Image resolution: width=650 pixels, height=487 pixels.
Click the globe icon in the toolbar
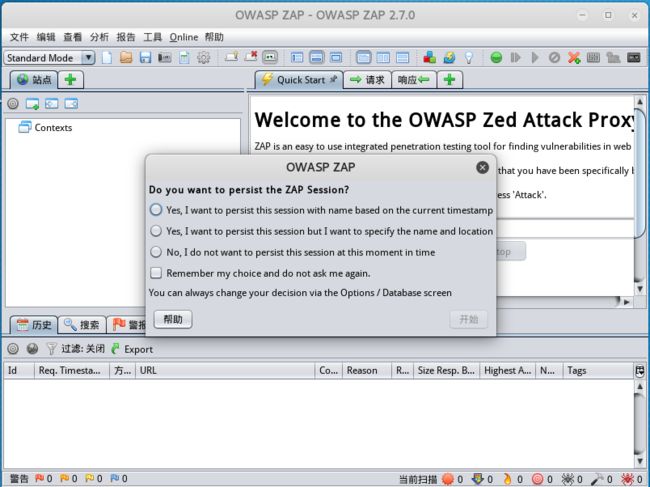[x=449, y=57]
